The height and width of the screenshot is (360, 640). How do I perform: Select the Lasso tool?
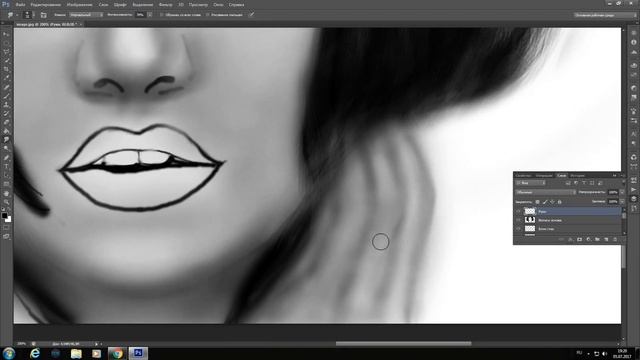pos(6,52)
